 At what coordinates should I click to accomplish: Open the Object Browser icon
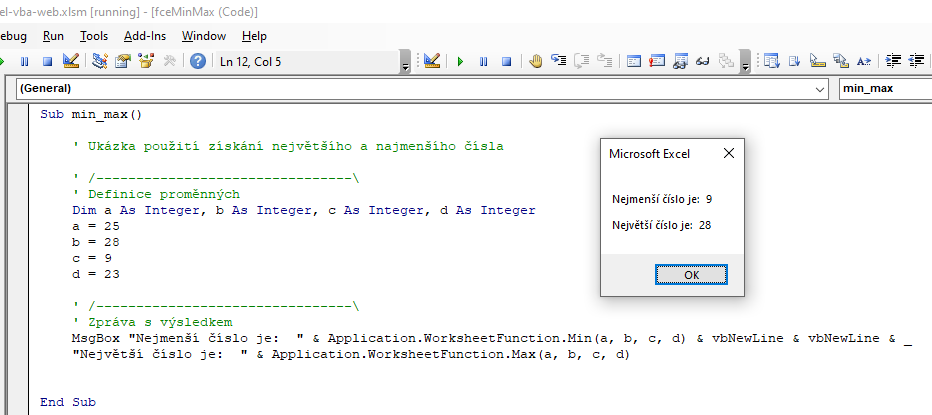tap(146, 61)
